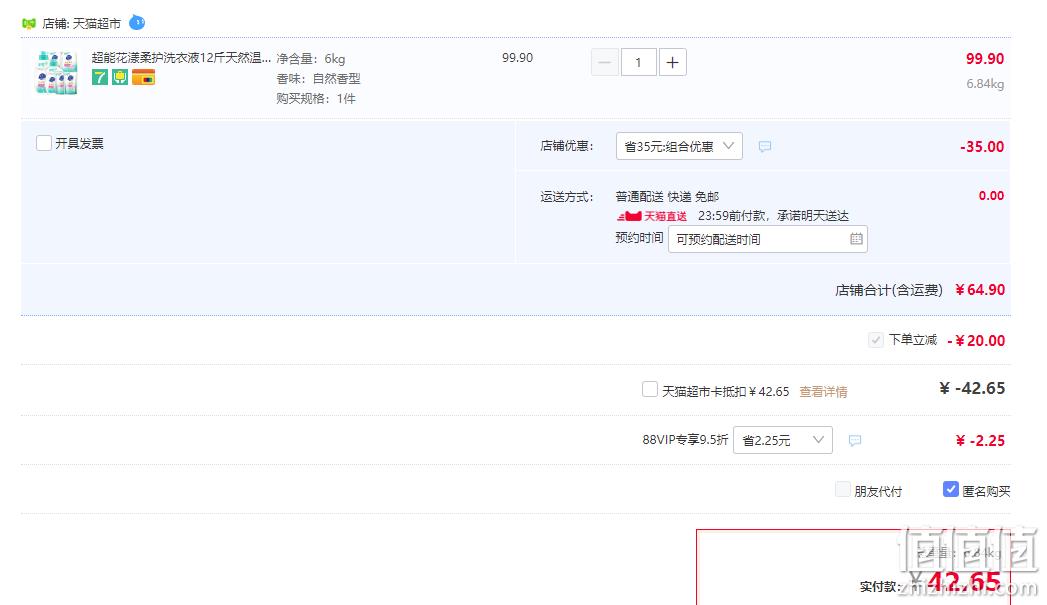Click the 店铺: 天猫超市 store name
Screen dimensions: 1047x605
pyautogui.click(x=81, y=23)
